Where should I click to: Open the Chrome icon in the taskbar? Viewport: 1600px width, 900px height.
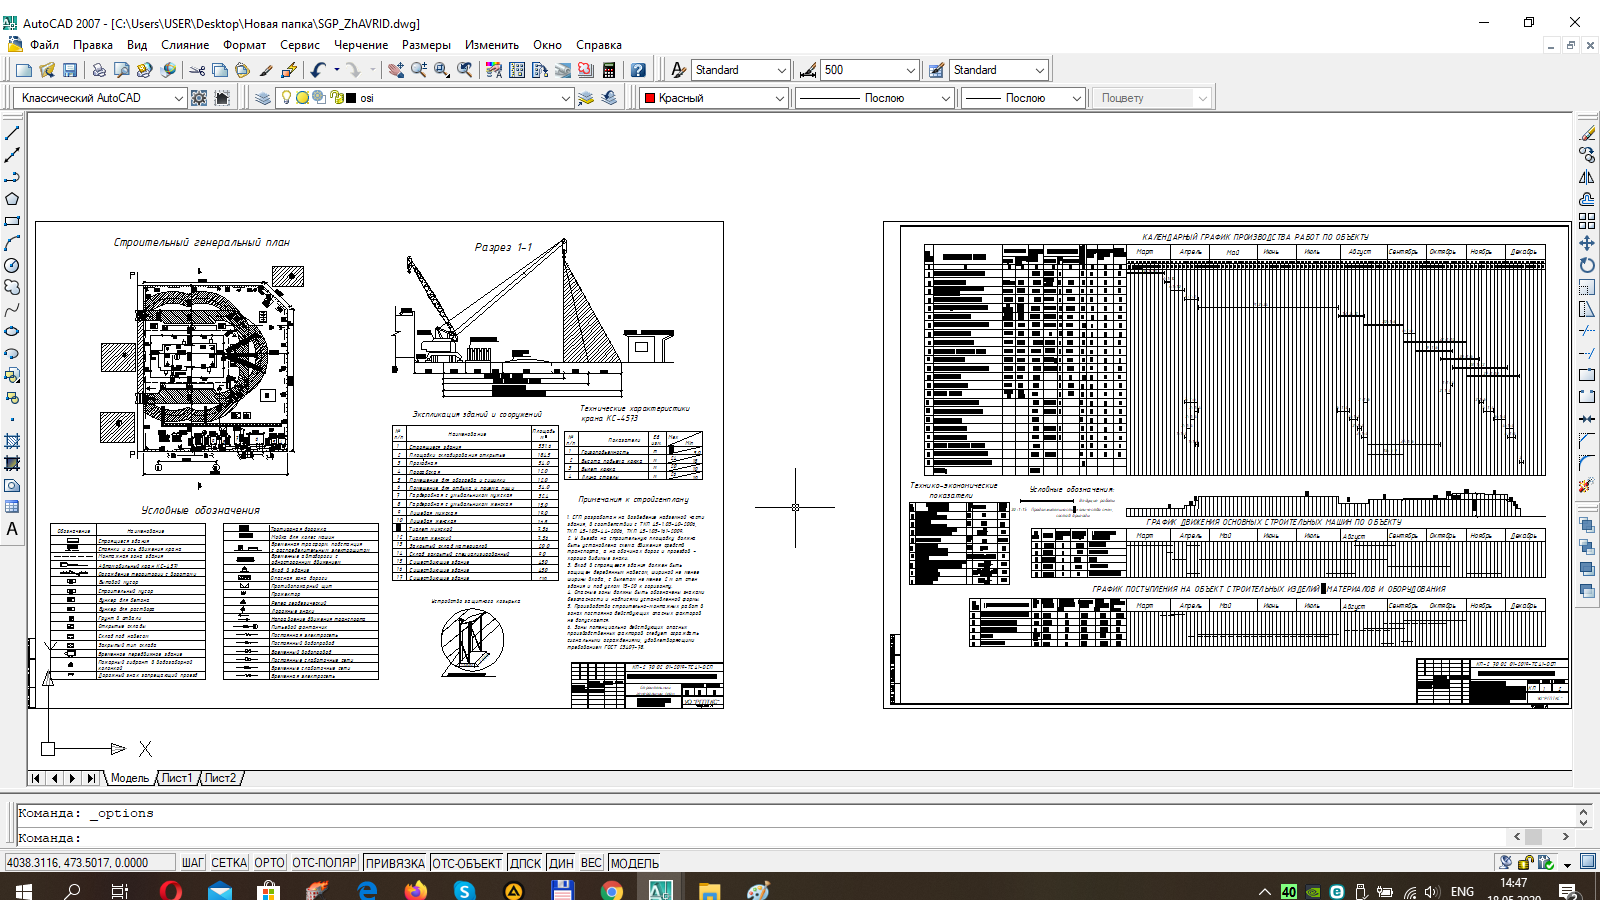pyautogui.click(x=612, y=890)
